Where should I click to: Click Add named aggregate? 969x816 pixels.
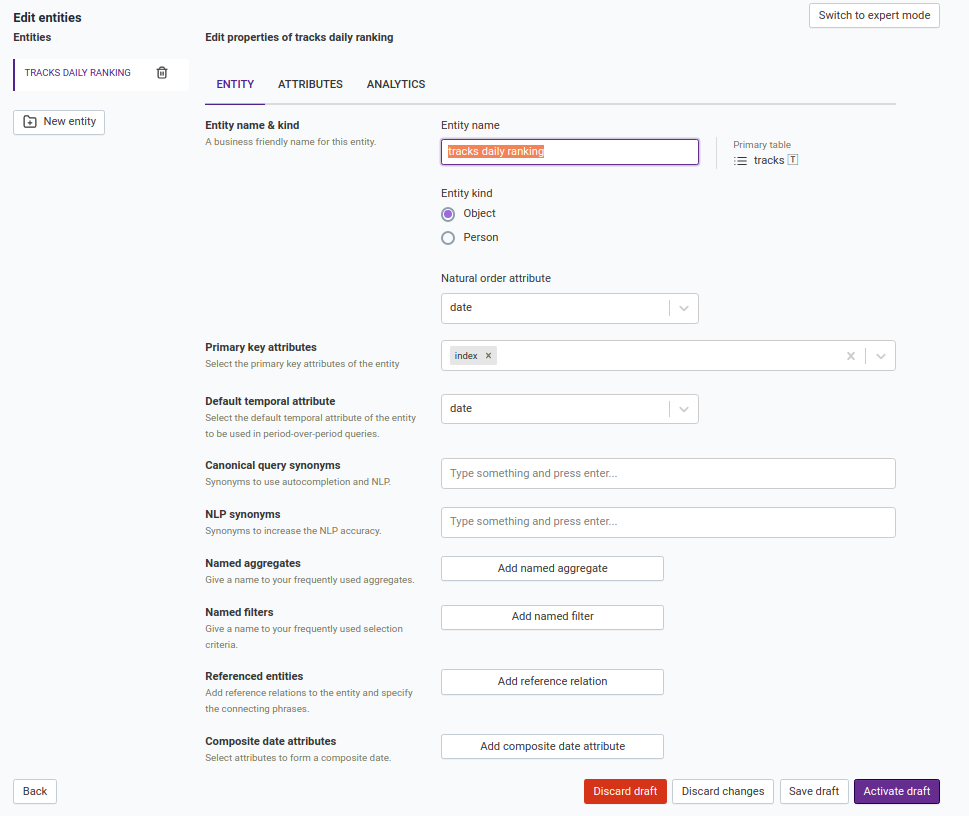552,569
